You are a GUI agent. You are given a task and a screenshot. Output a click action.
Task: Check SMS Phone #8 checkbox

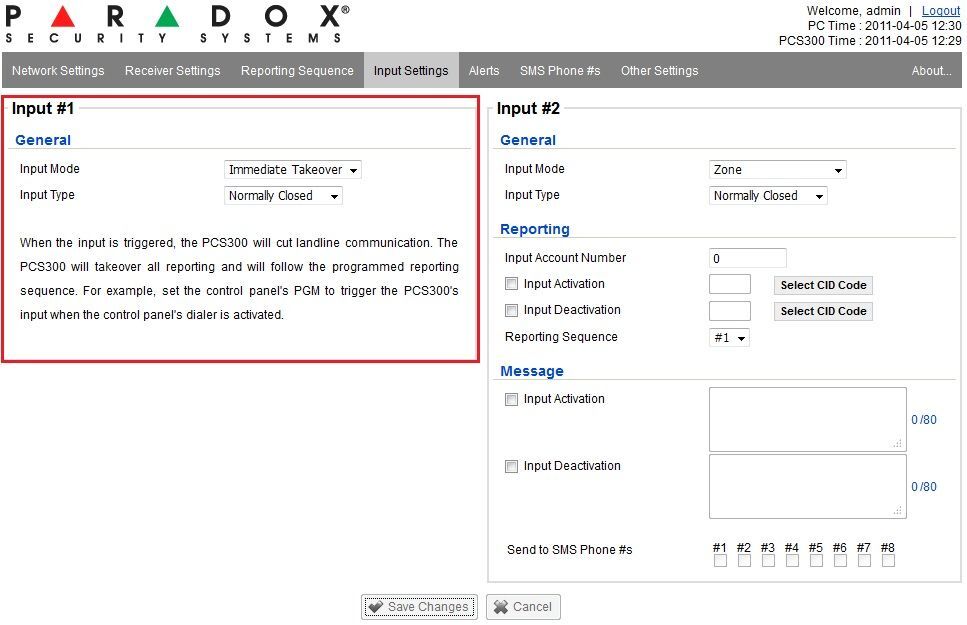(888, 561)
